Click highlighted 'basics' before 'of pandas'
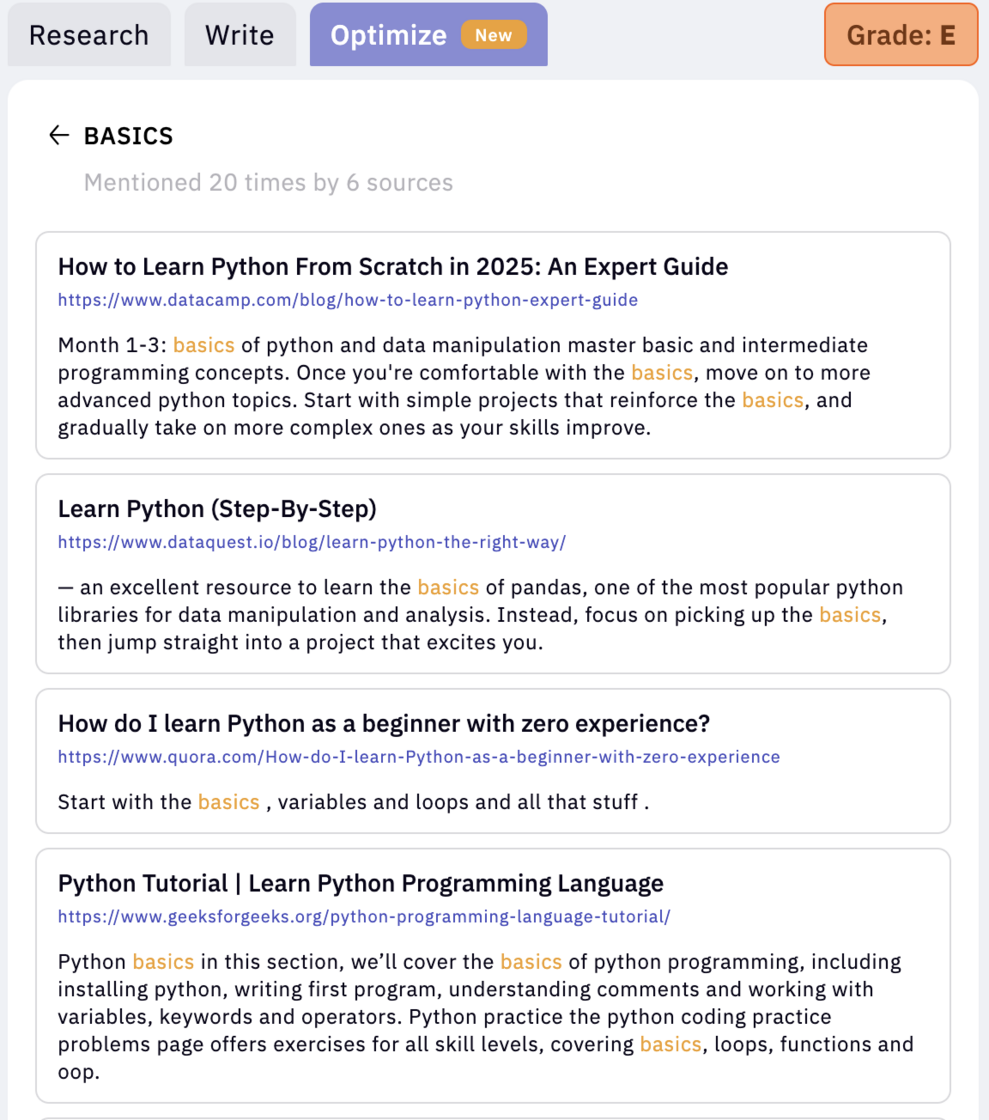This screenshot has width=989, height=1120. point(448,587)
